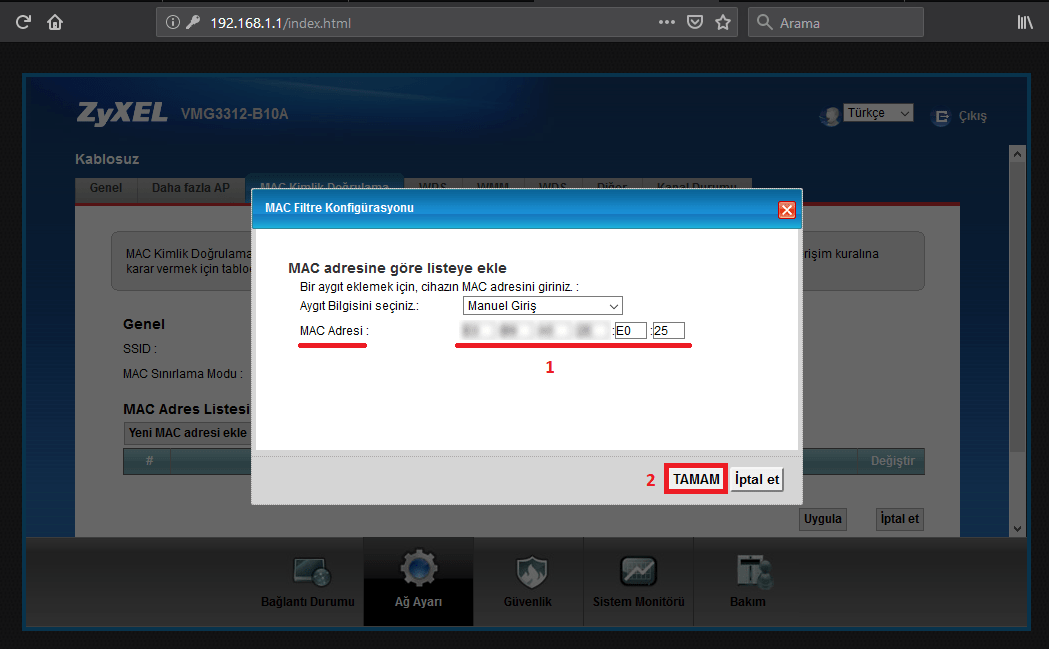
Task: Click the ZyXEL logo
Action: (122, 113)
